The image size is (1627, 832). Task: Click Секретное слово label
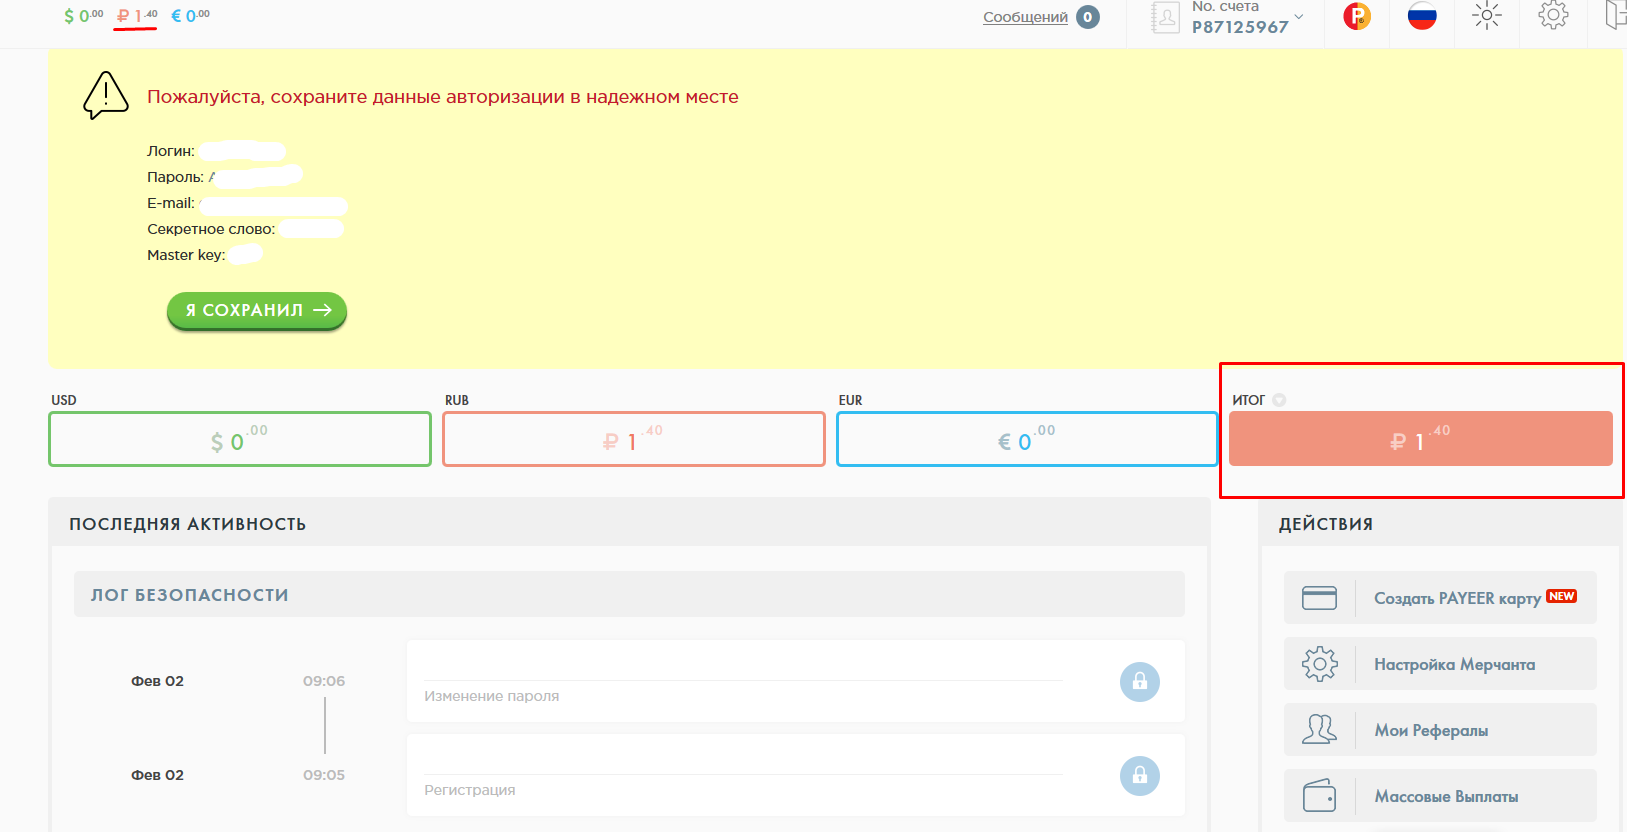click(211, 229)
